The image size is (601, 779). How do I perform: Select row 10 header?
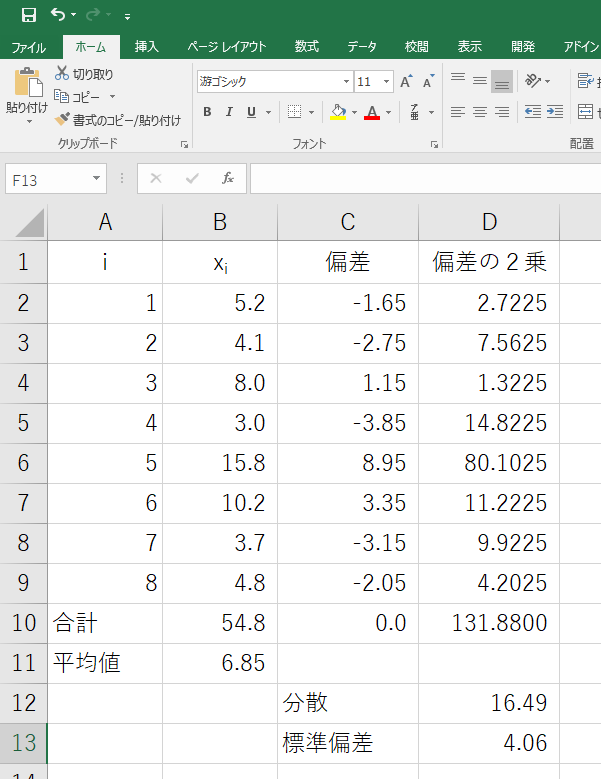point(23,623)
